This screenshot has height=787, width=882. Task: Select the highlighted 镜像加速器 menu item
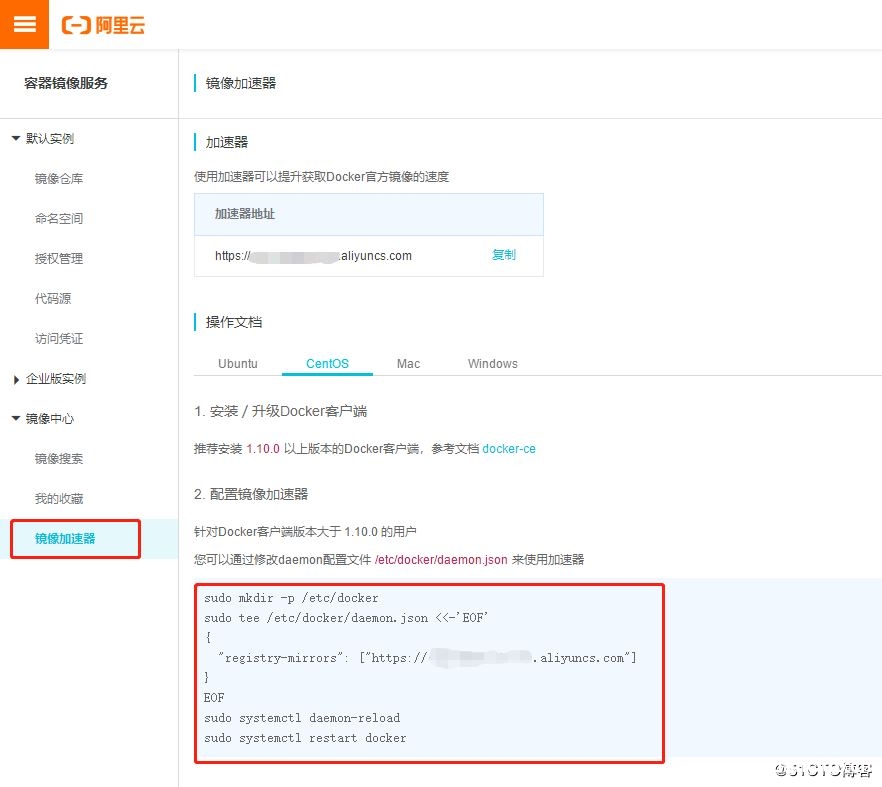pos(68,539)
